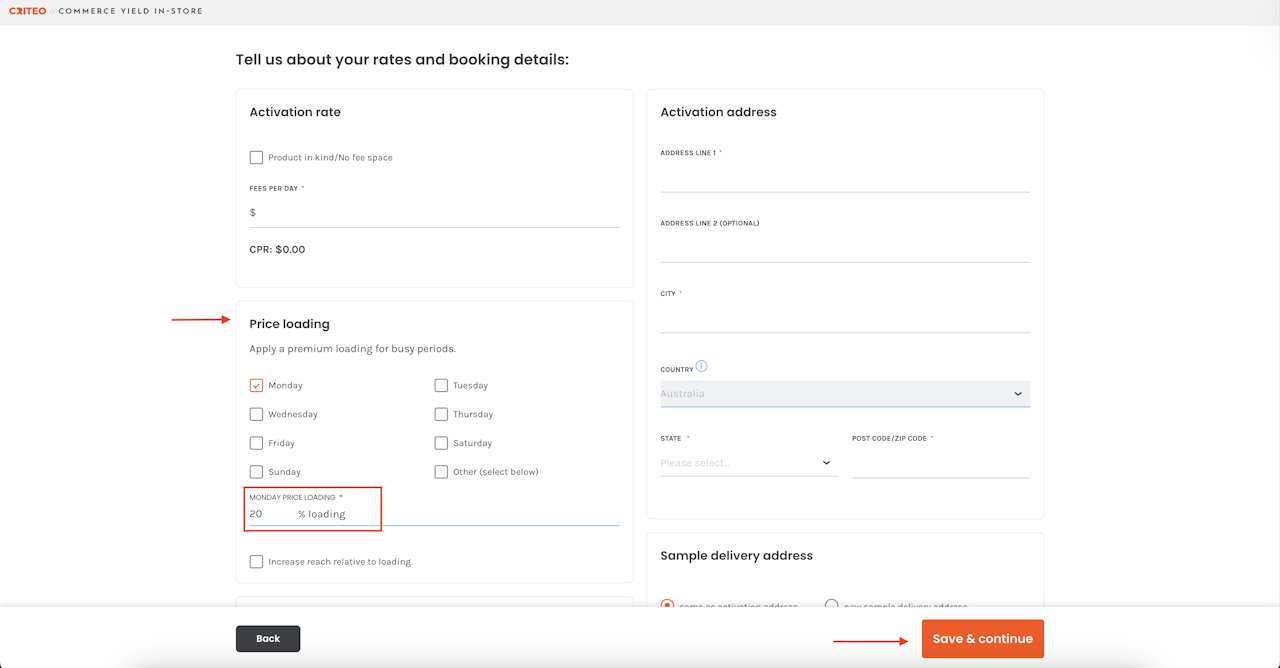This screenshot has height=668, width=1280.
Task: Toggle Increase reach relative to loading
Action: pos(257,562)
